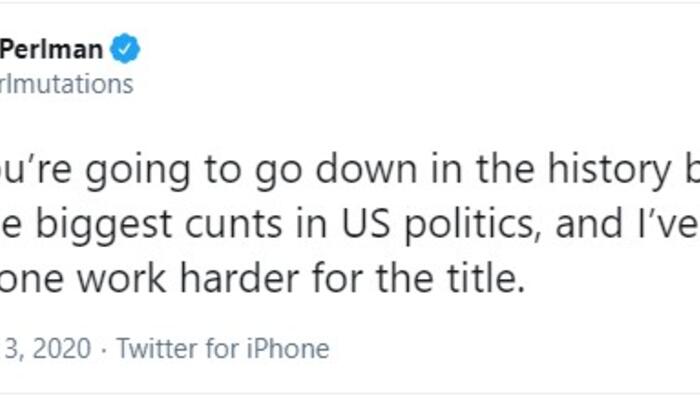Click the blue verified badge icon
Screen dimensions: 700x400
click(x=125, y=47)
